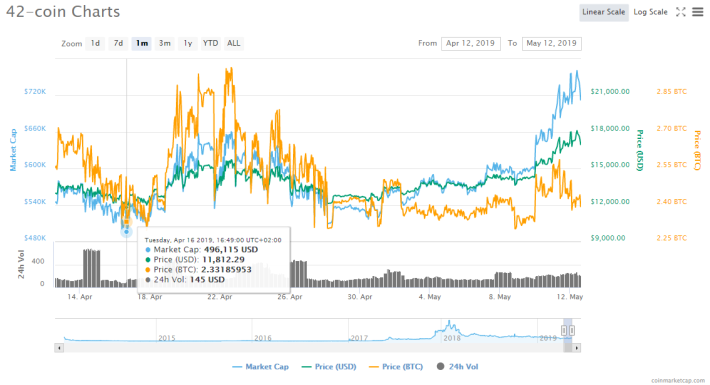
Task: Click tooltip Price (BTC) 2.33185953 value
Action: point(226,270)
